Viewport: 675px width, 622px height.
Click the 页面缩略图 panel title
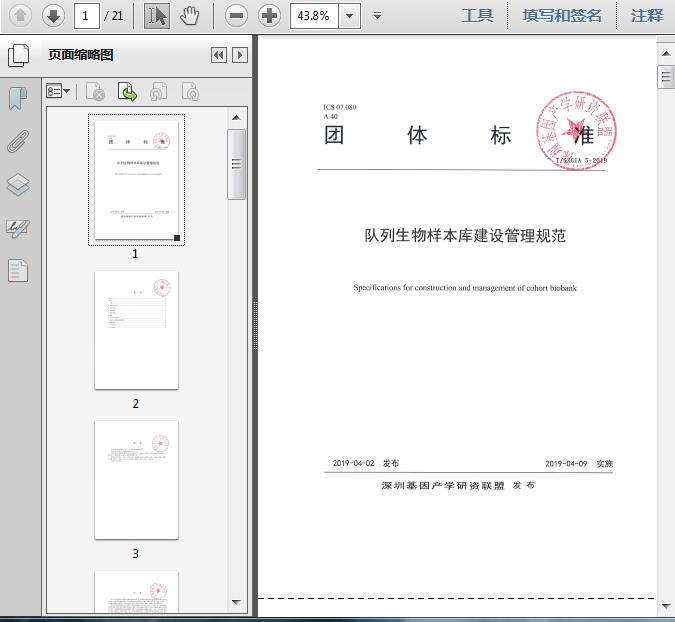pyautogui.click(x=81, y=55)
